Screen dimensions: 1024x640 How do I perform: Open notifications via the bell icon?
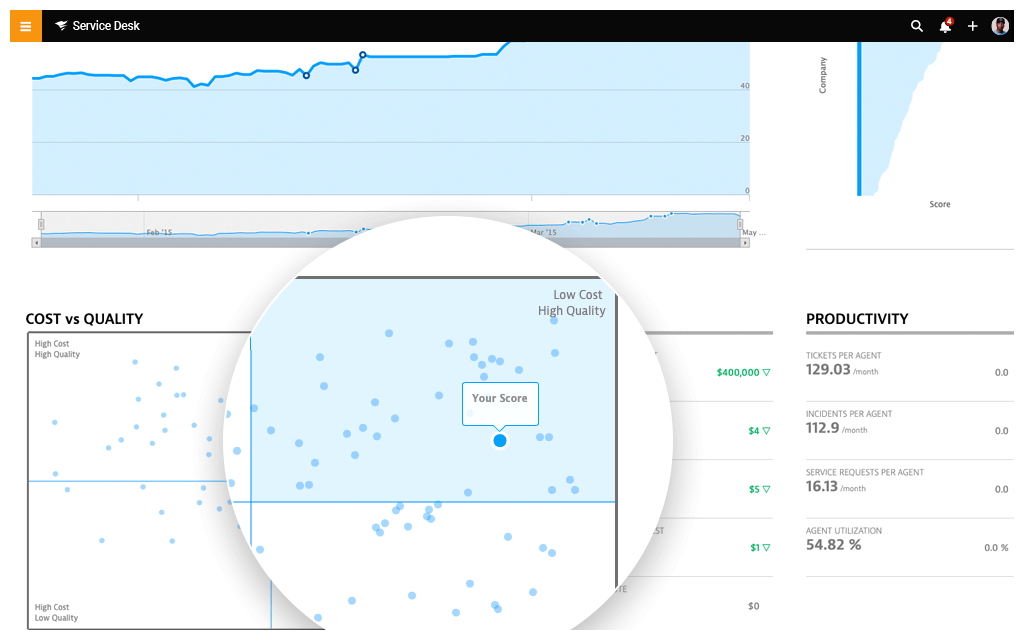(x=944, y=26)
